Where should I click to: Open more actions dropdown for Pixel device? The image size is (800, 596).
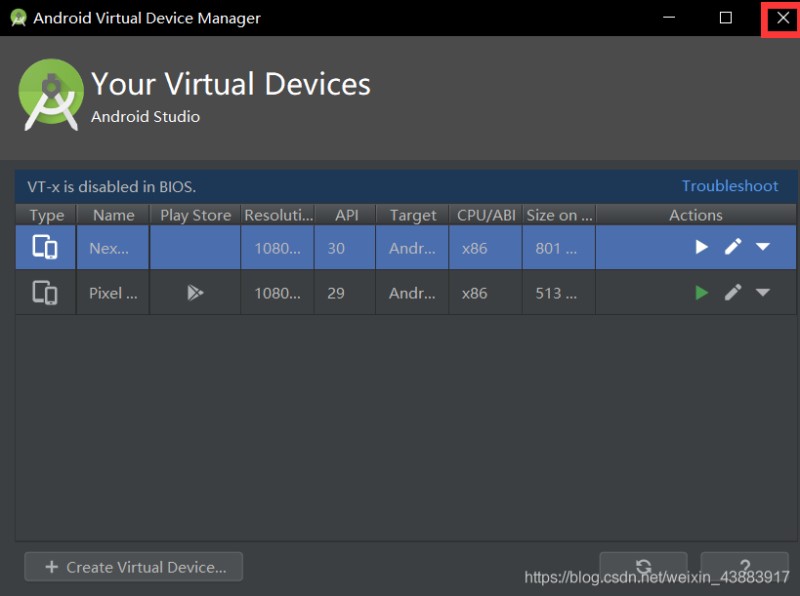[763, 293]
